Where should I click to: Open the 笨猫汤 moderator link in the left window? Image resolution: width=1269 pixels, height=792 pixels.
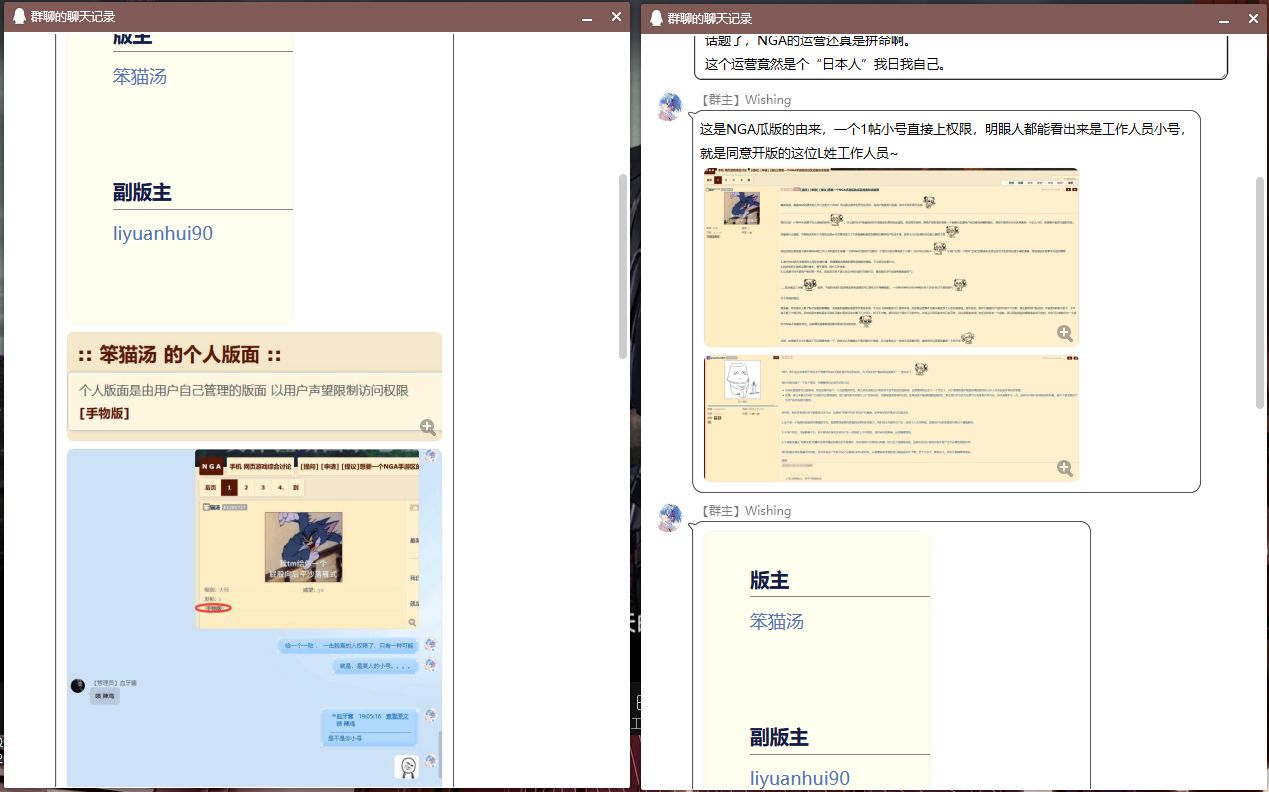pos(139,76)
